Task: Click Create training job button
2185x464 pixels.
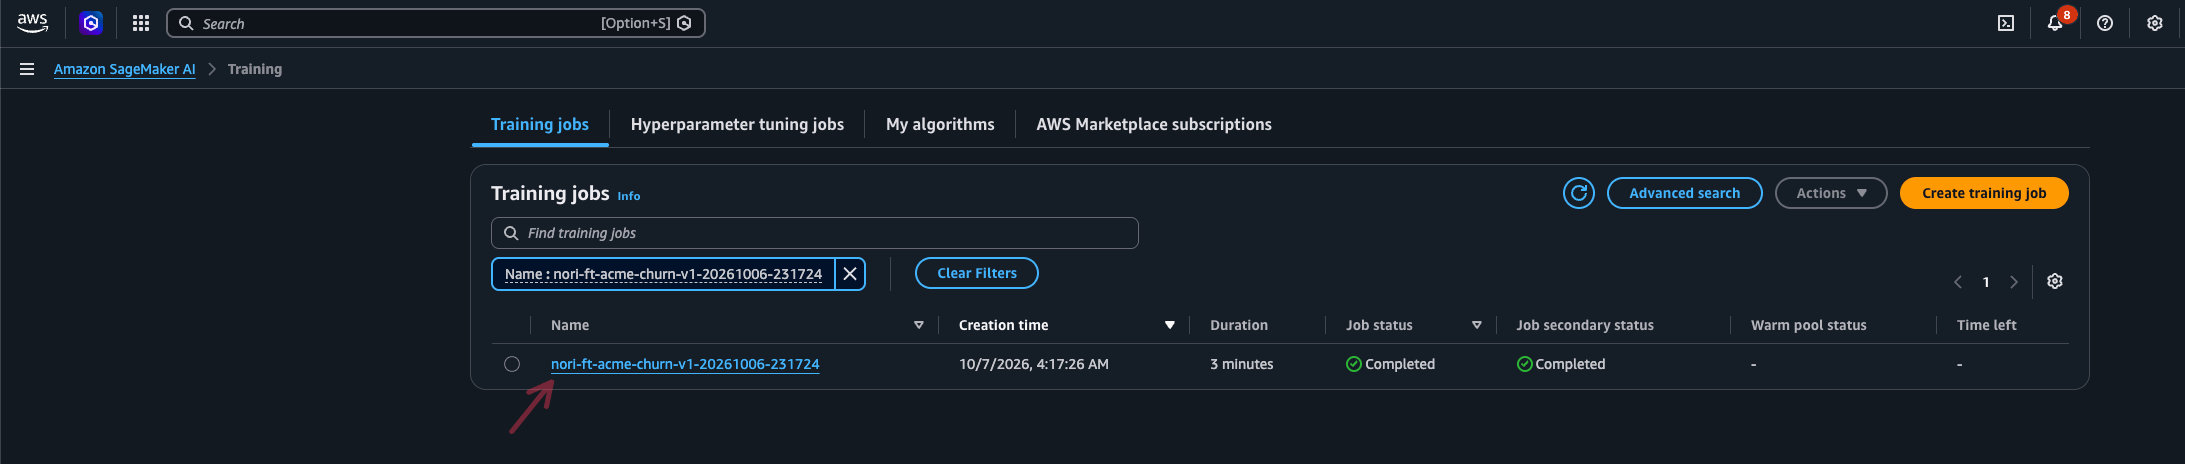Action: [1984, 193]
